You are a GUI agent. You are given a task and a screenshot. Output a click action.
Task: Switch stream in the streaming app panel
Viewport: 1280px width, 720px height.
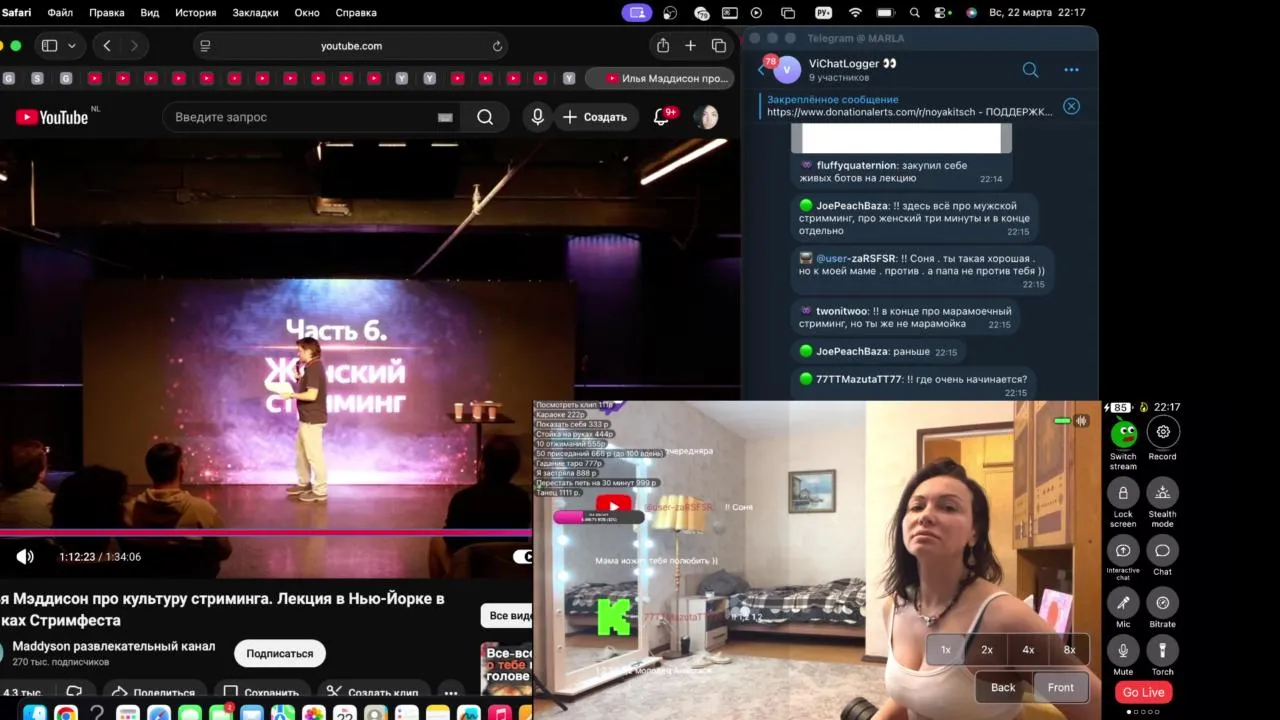pyautogui.click(x=1123, y=434)
